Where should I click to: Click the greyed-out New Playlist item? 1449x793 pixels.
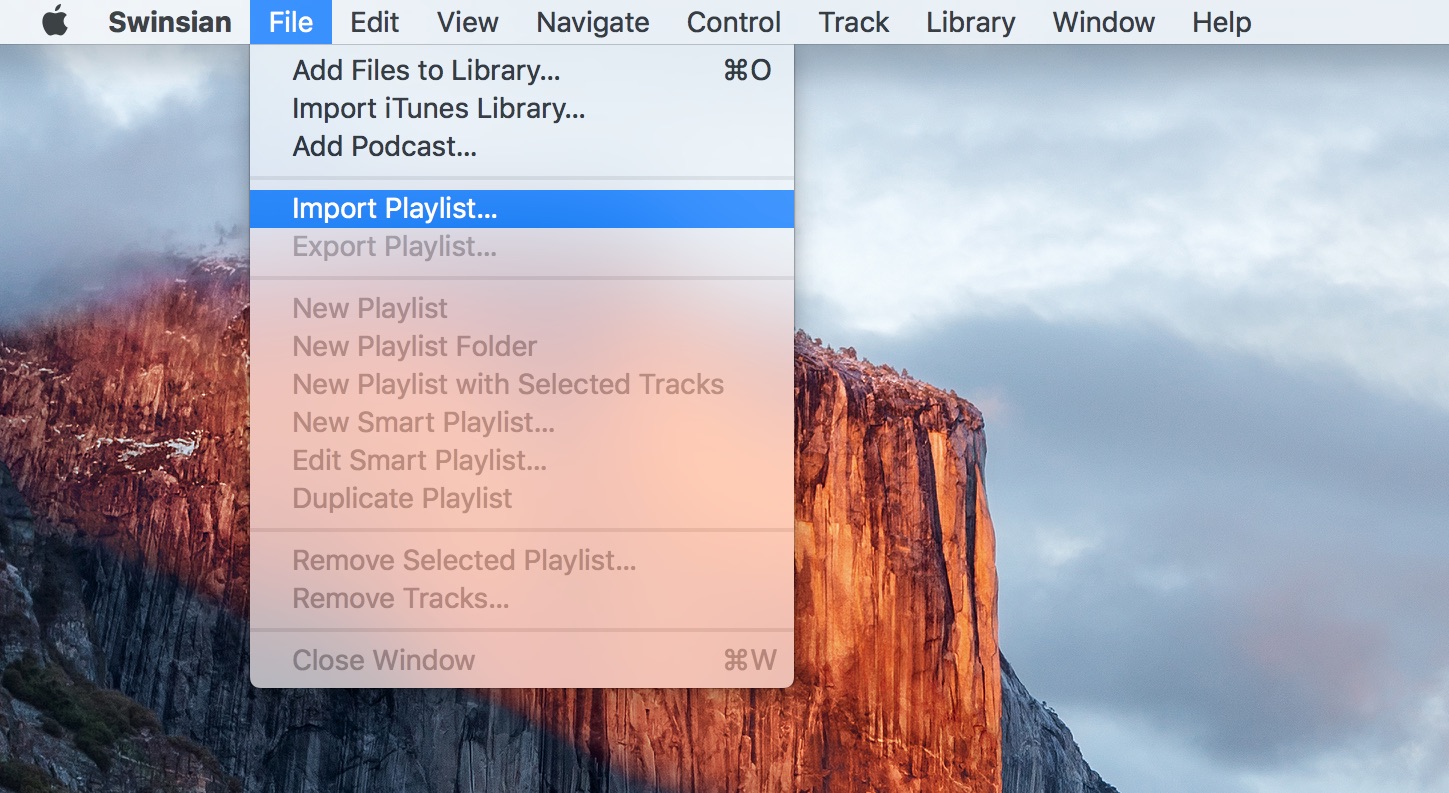coord(522,308)
